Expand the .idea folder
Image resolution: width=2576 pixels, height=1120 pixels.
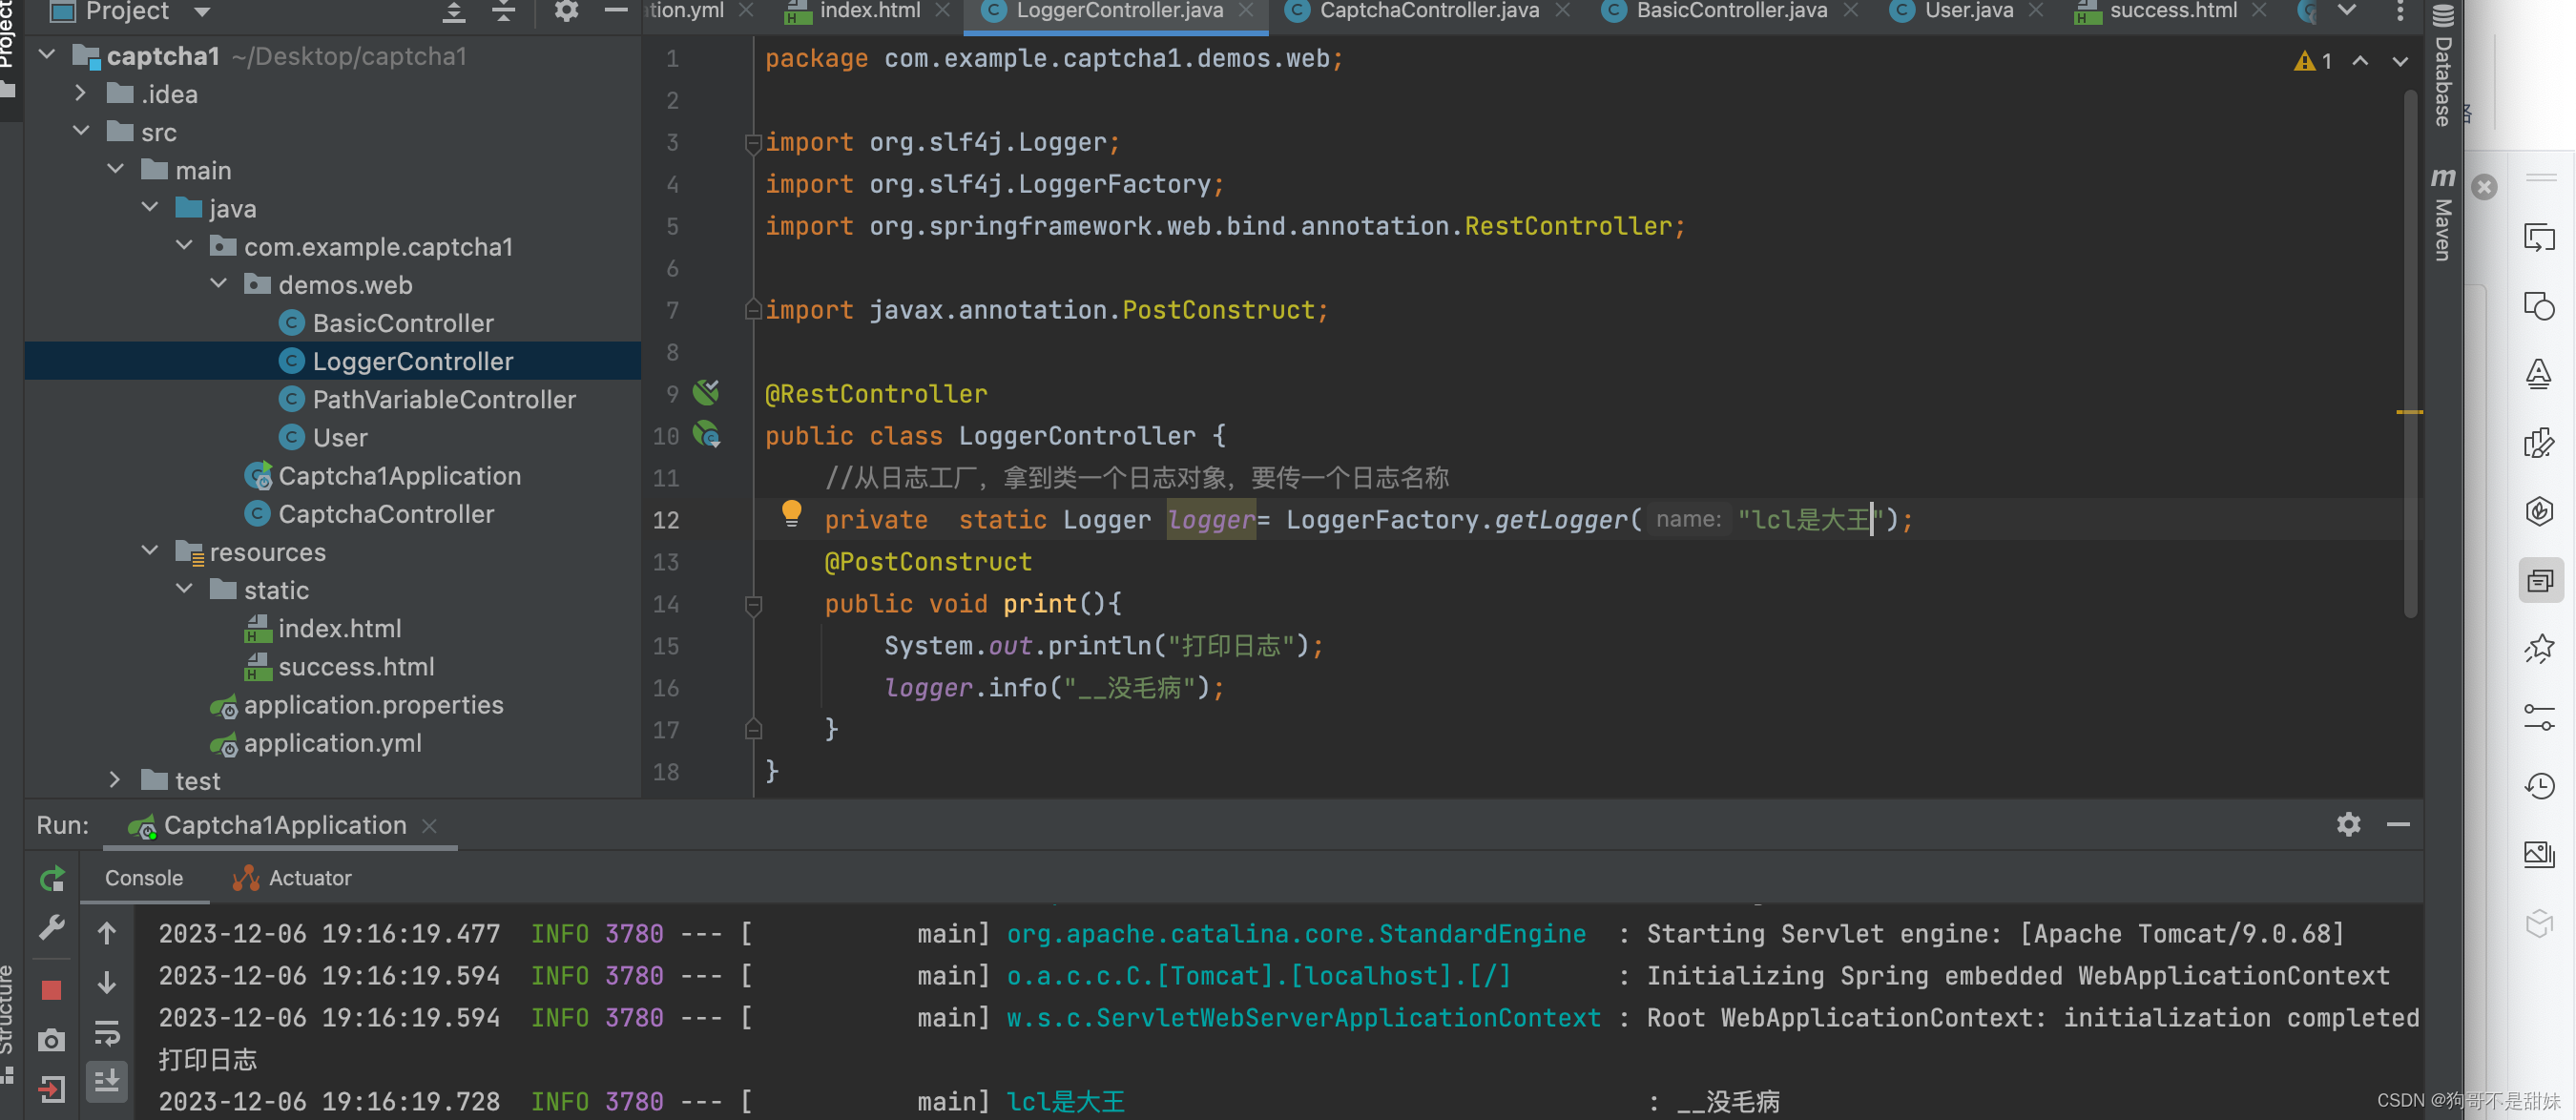pyautogui.click(x=81, y=93)
